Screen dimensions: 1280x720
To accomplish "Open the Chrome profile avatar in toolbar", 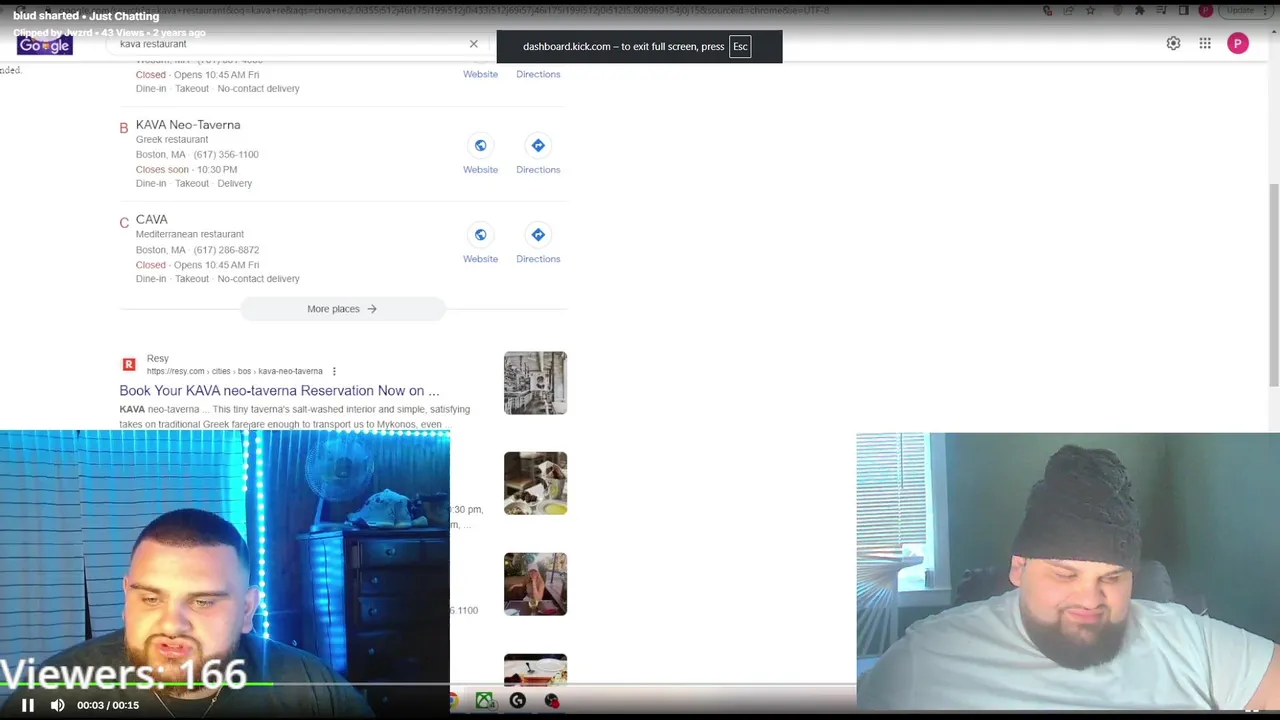I will pyautogui.click(x=1205, y=10).
